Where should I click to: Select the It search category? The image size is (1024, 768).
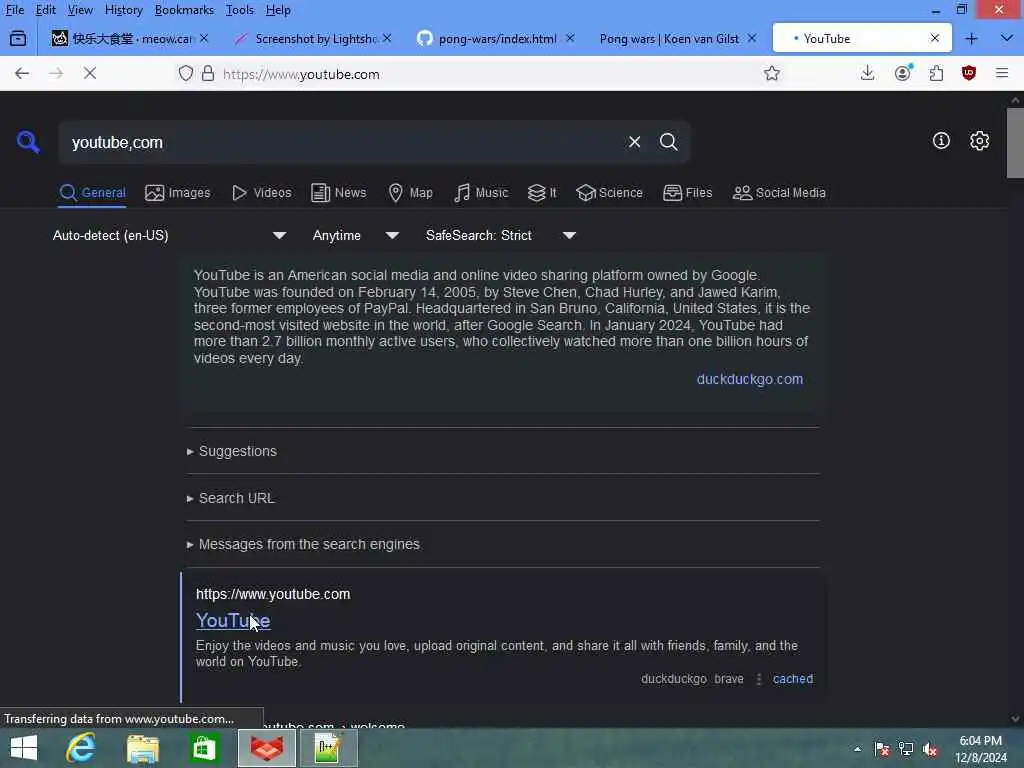coord(542,193)
